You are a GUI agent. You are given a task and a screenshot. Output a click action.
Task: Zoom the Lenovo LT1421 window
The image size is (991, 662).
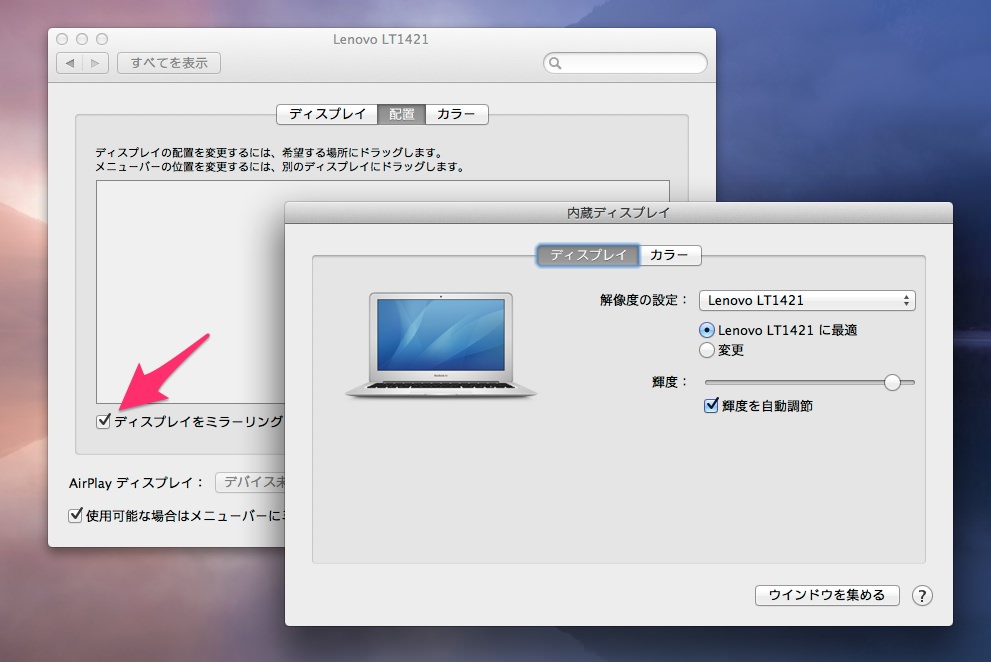click(x=102, y=39)
